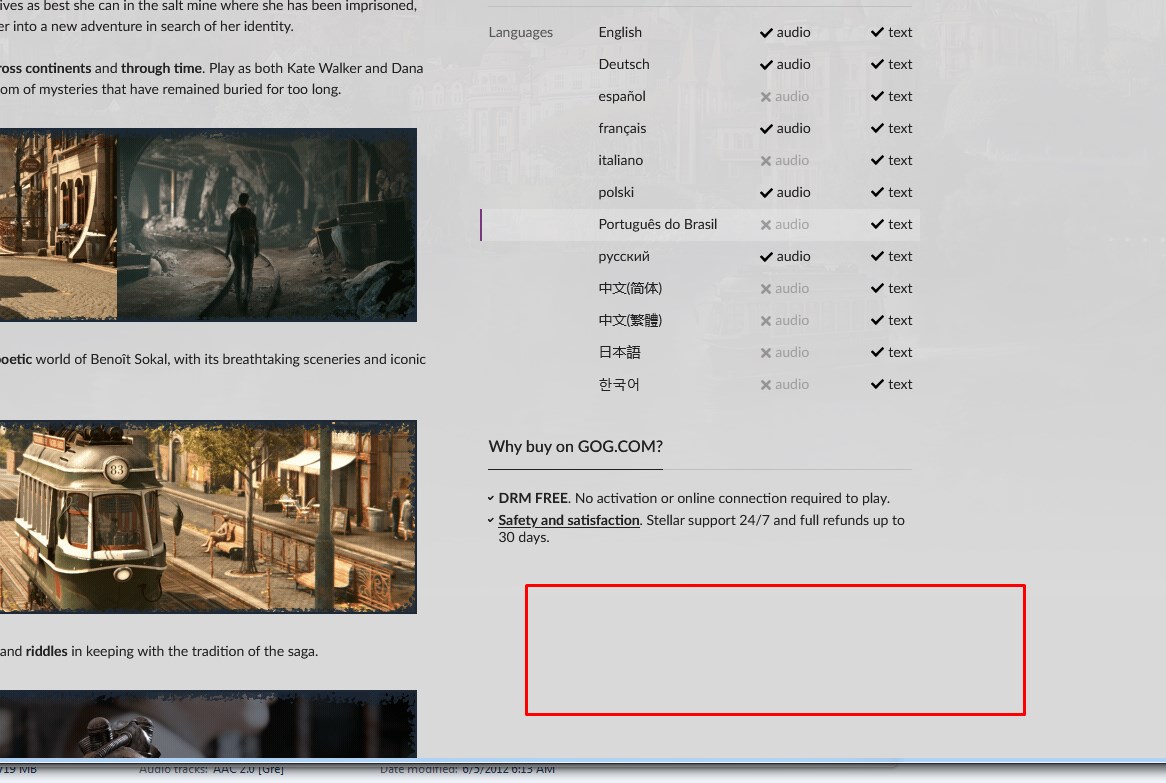Click the bullet chevron beside Safety and satisfaction

[x=491, y=521]
